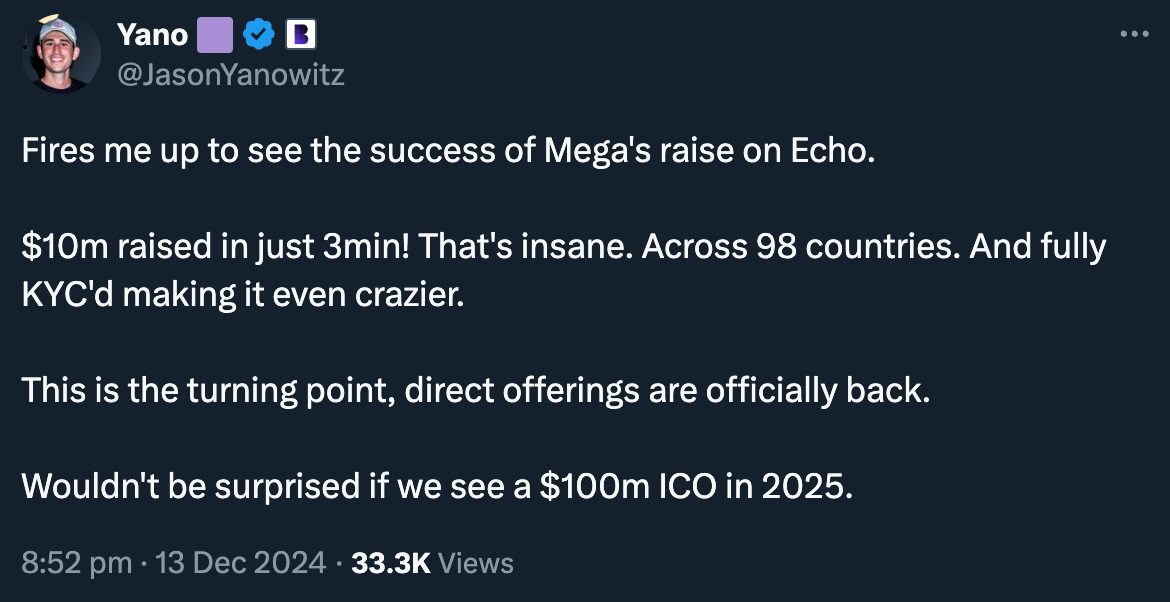The width and height of the screenshot is (1170, 602).
Task: Click the word "Echo" in the tweet
Action: click(x=828, y=151)
